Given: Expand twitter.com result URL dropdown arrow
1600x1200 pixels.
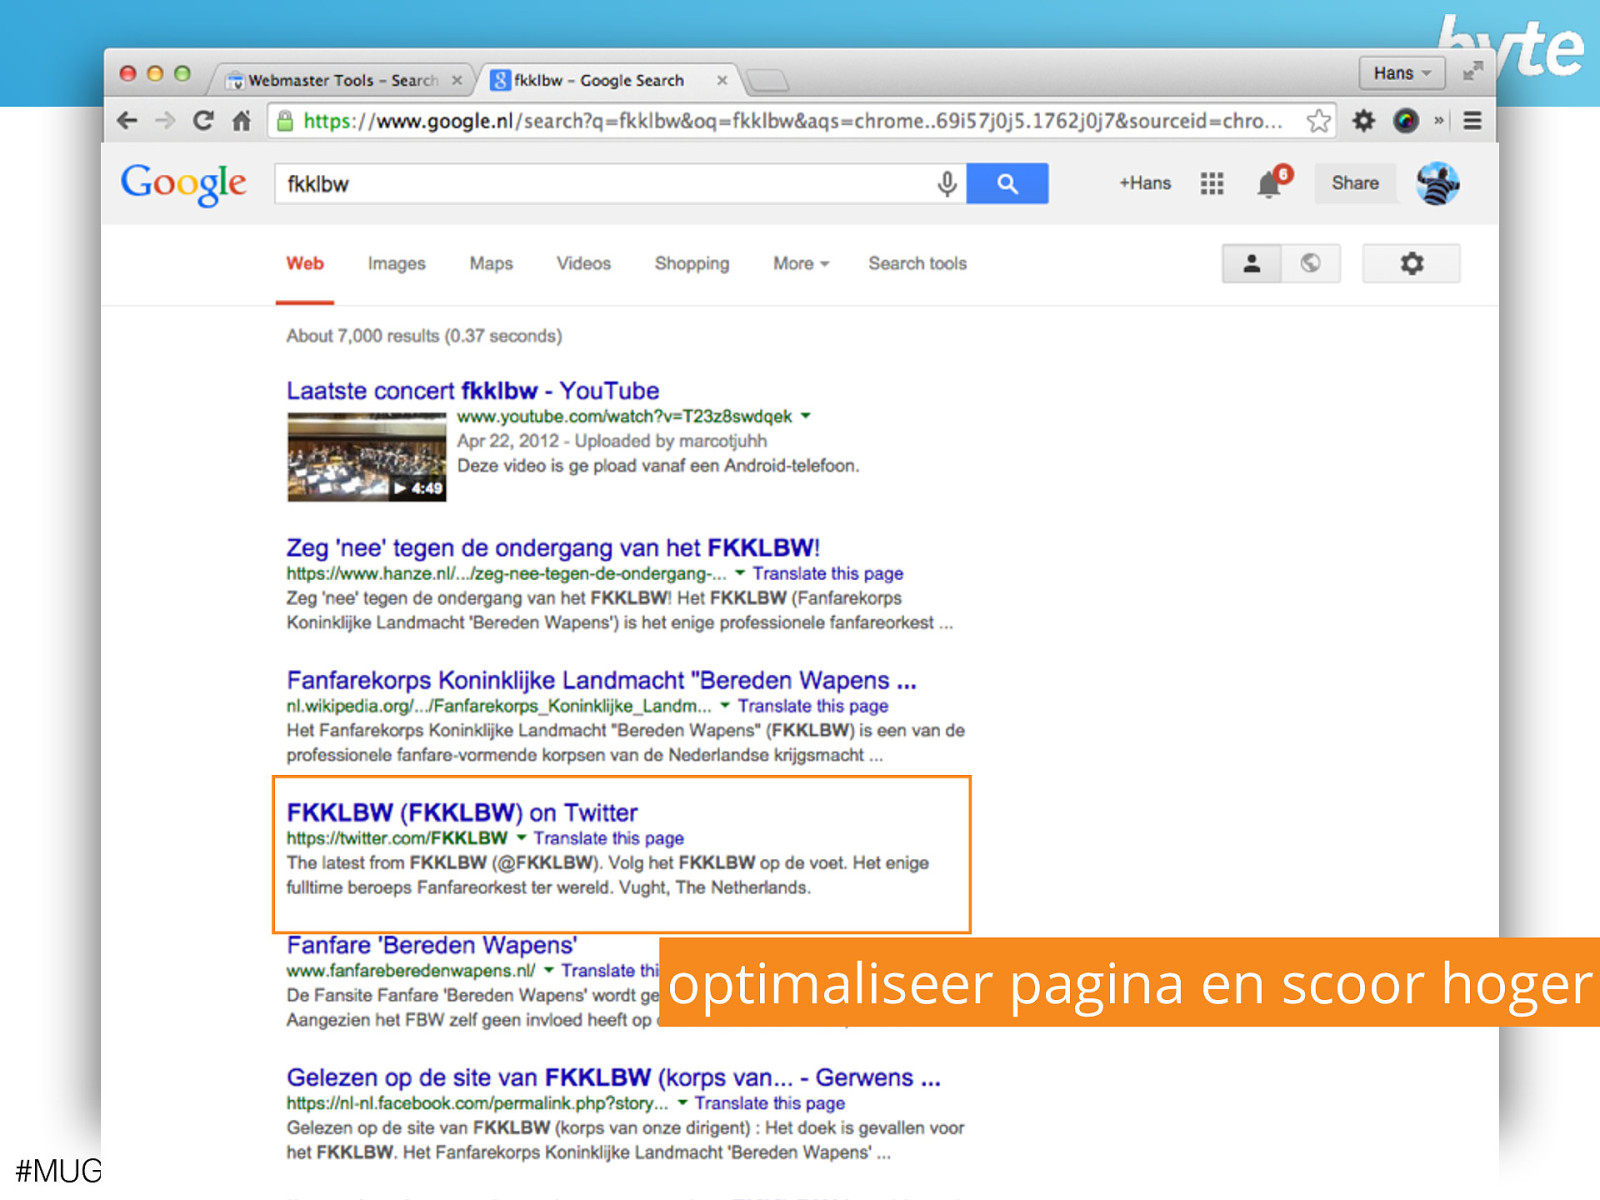Looking at the screenshot, I should [521, 838].
